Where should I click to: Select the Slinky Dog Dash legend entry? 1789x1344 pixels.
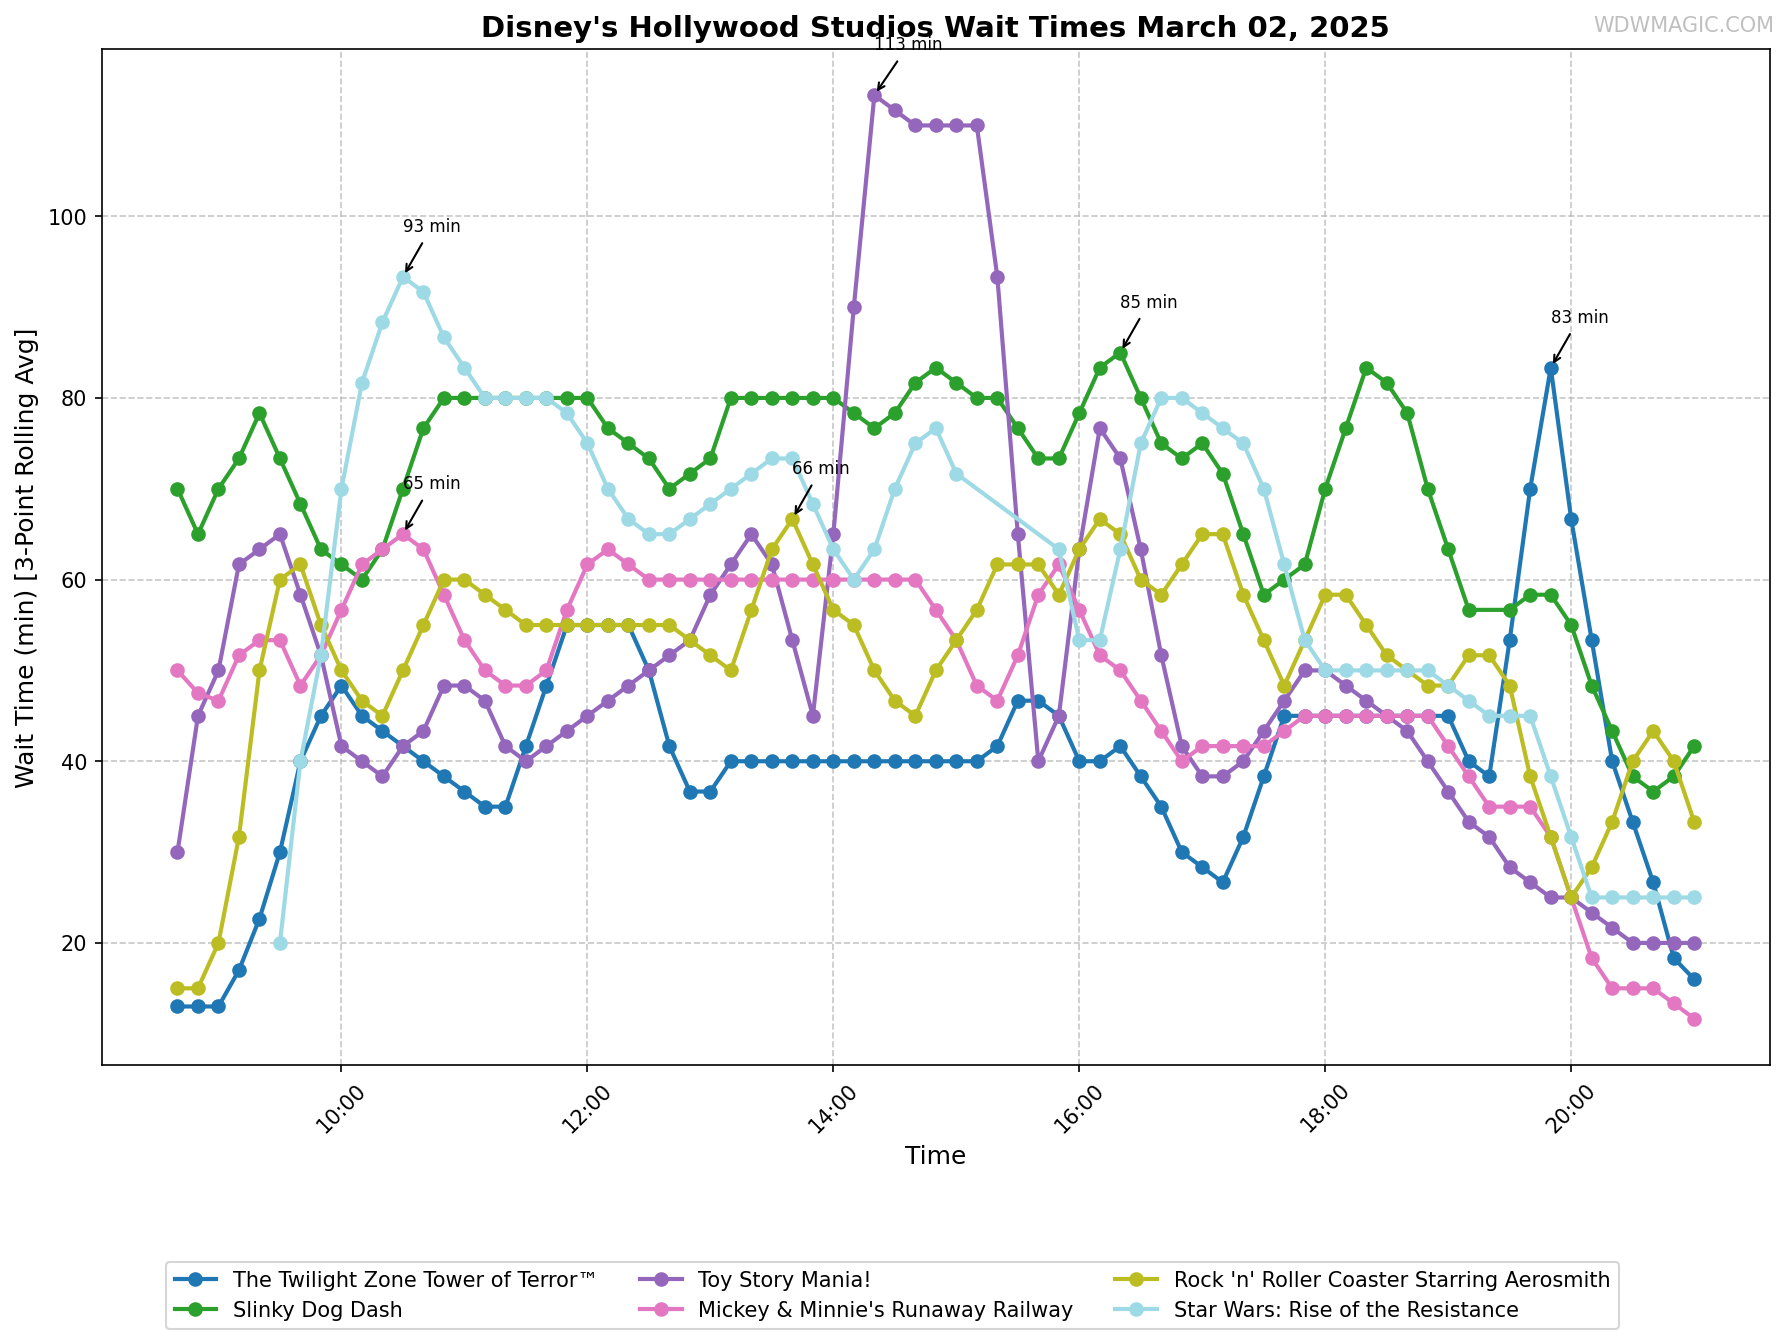288,1310
